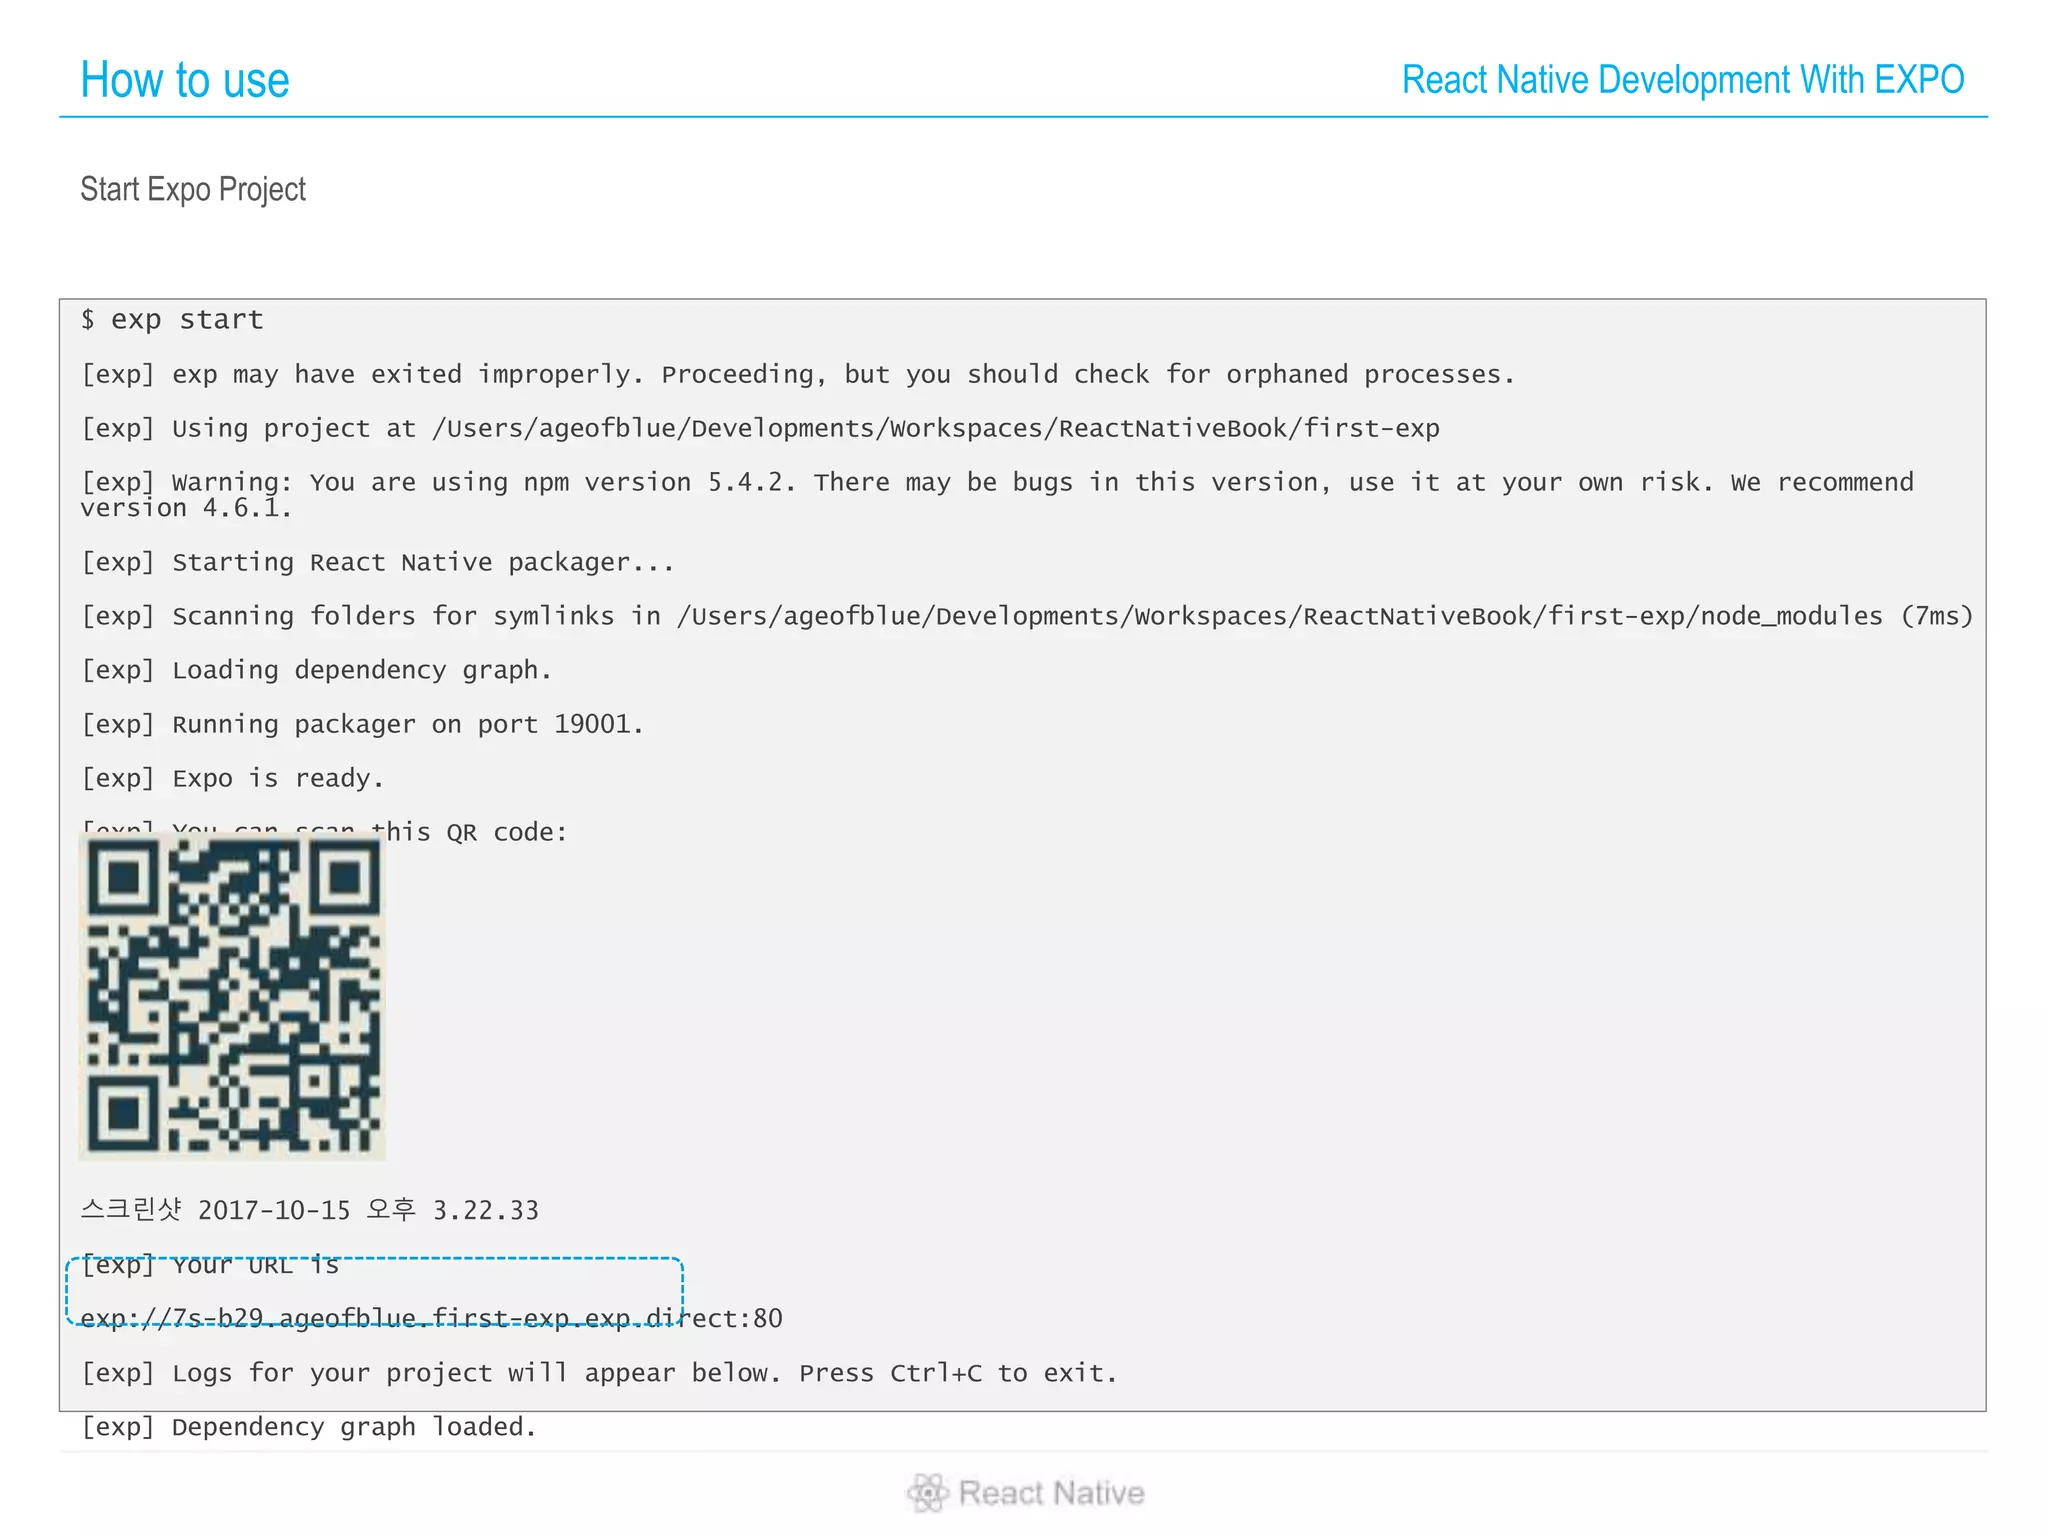This screenshot has height=1536, width=2048.
Task: Click the 'Expo is ready.' line
Action: coord(232,779)
